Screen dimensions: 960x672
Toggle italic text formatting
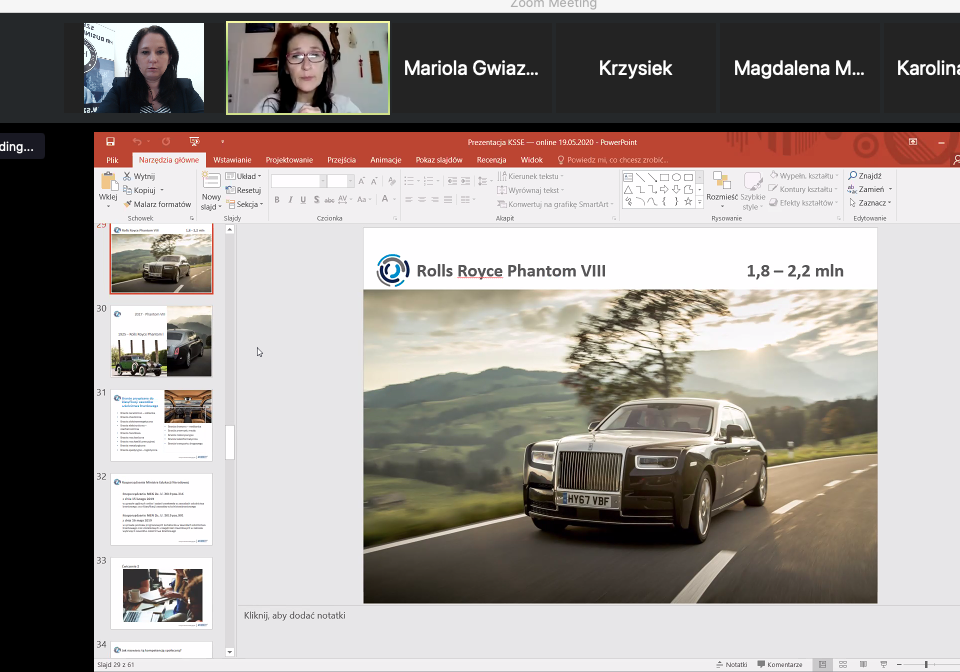click(x=290, y=199)
